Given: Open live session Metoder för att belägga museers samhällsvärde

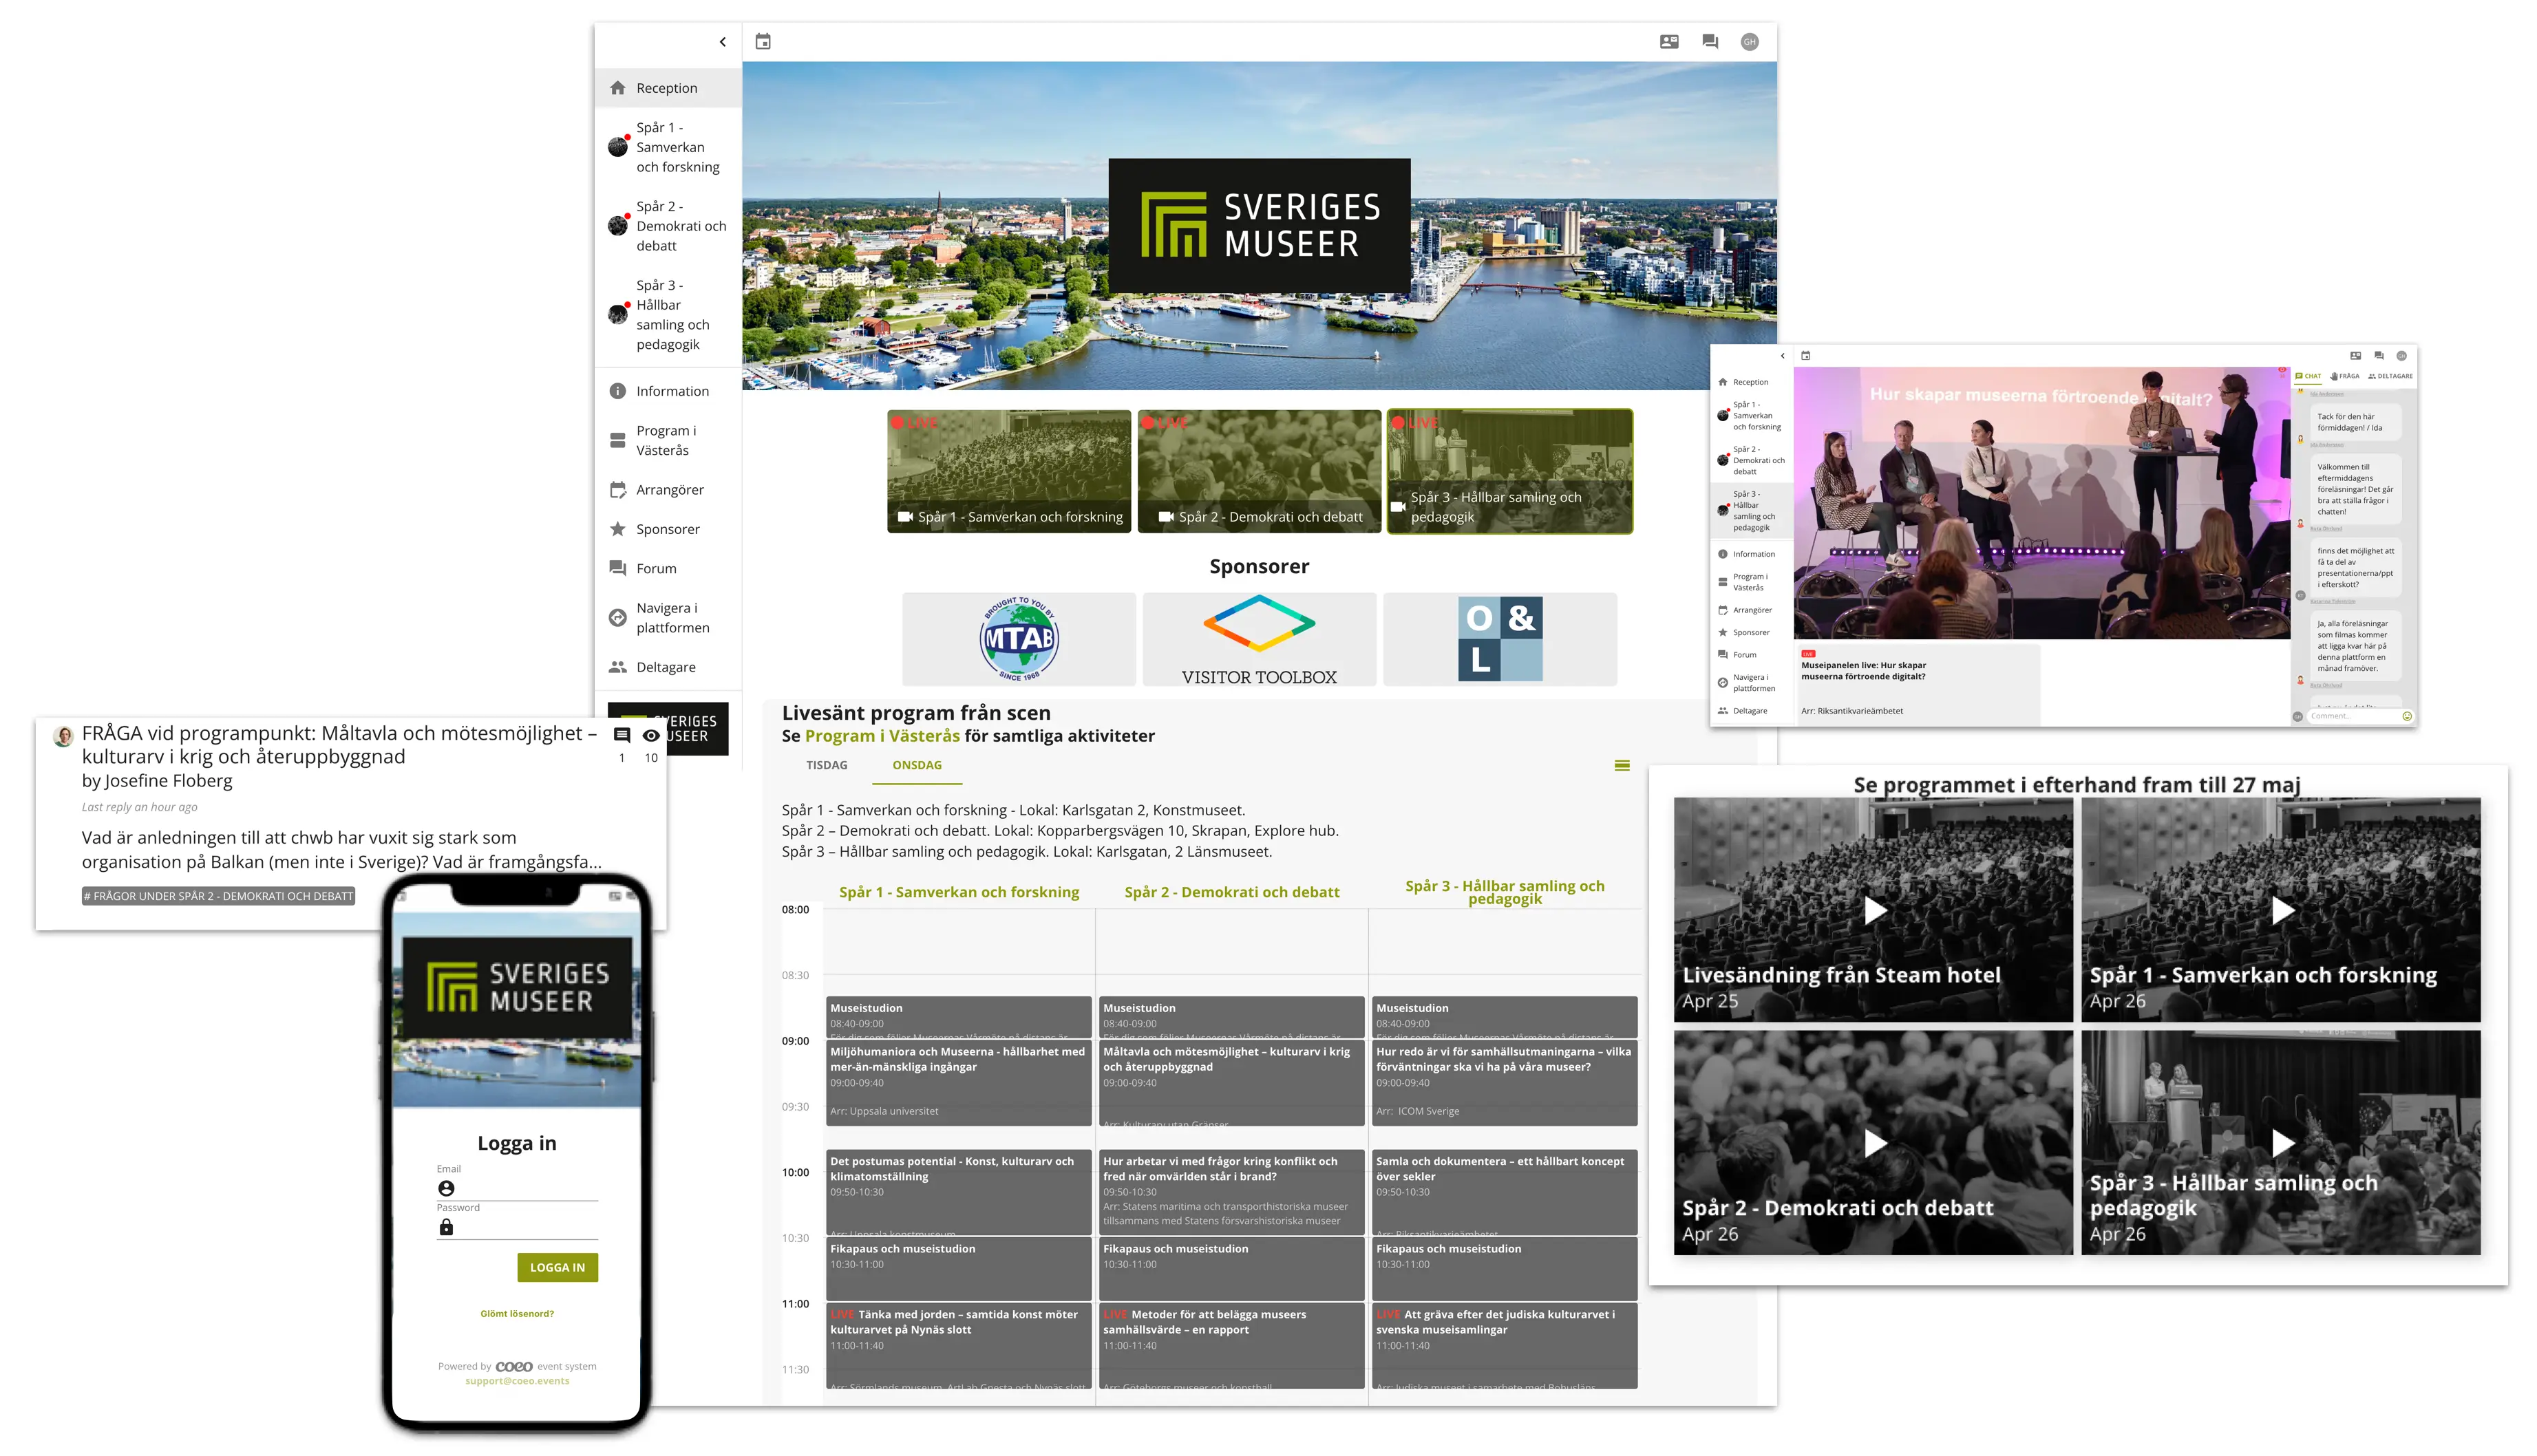Looking at the screenshot, I should [1232, 1345].
